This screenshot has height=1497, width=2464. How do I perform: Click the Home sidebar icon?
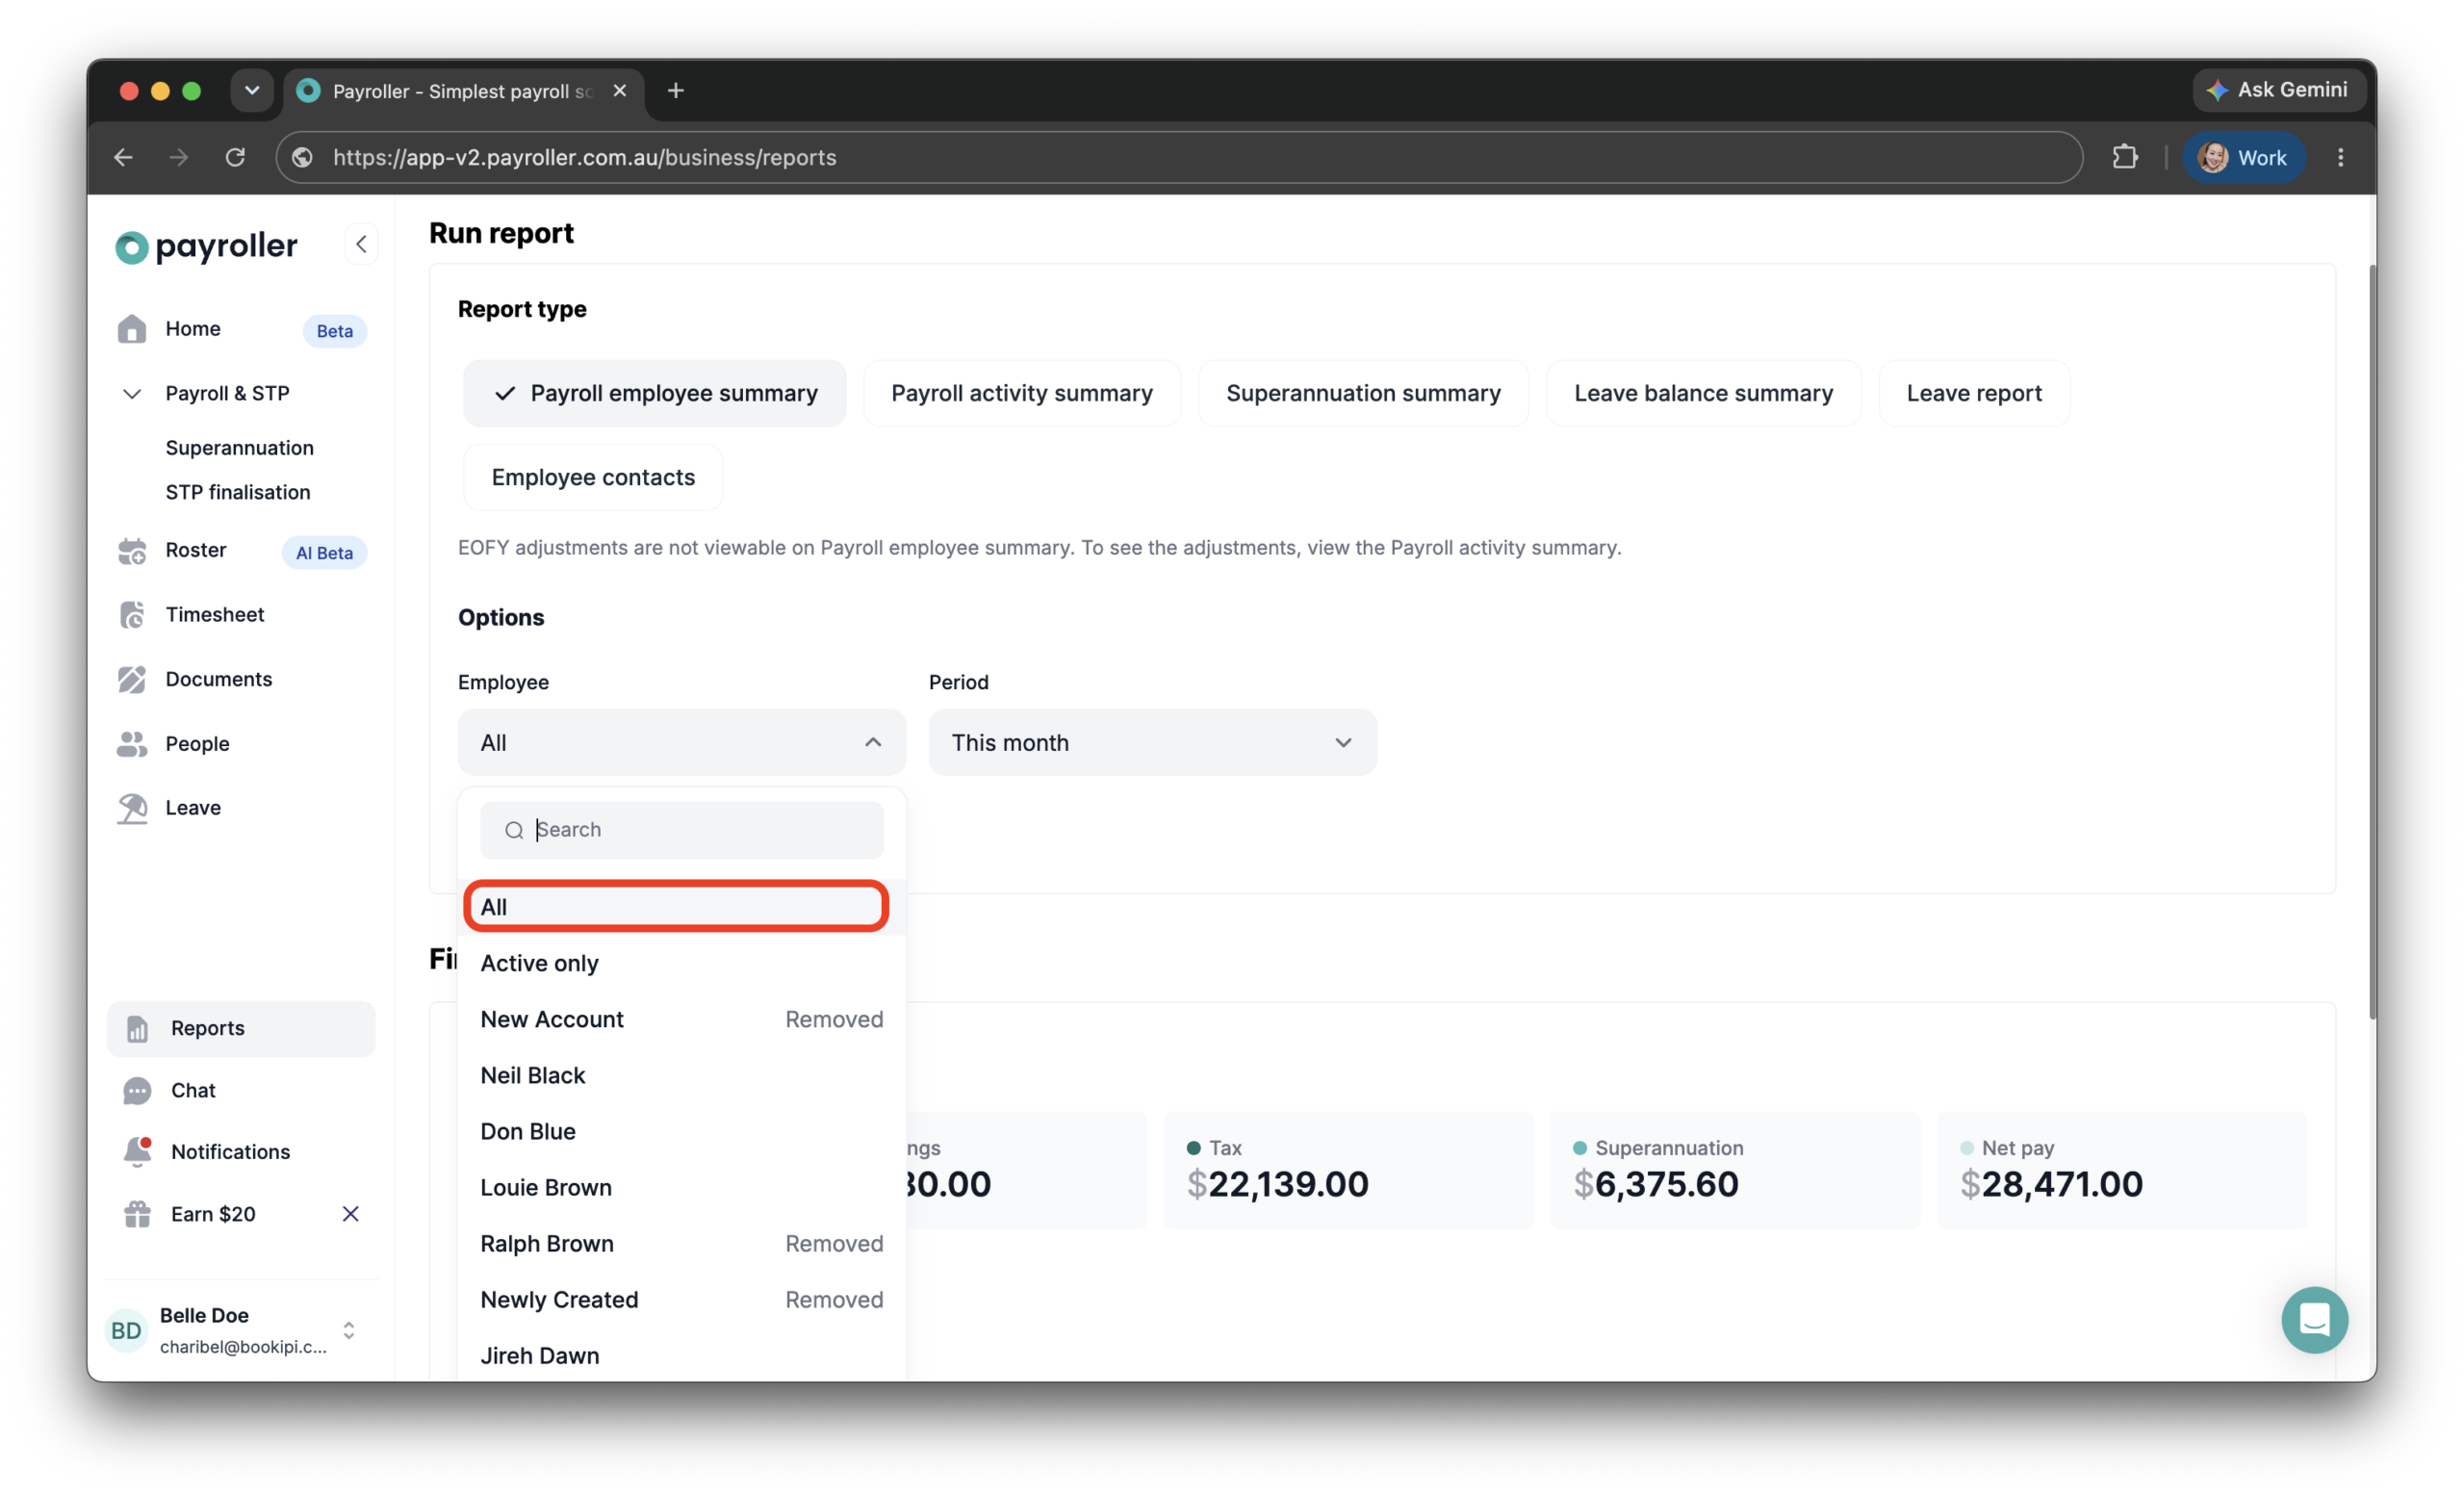pyautogui.click(x=132, y=329)
